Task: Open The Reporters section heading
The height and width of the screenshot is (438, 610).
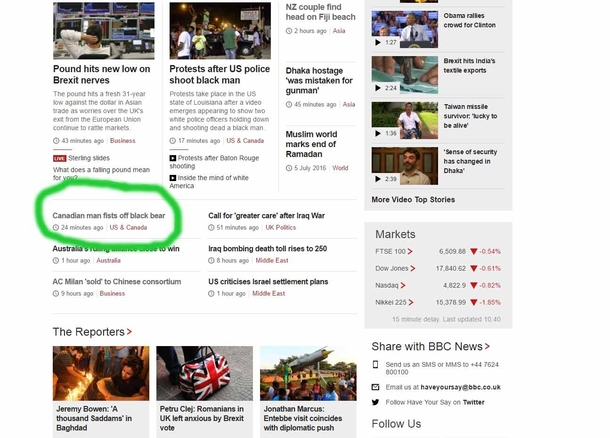Action: click(88, 332)
